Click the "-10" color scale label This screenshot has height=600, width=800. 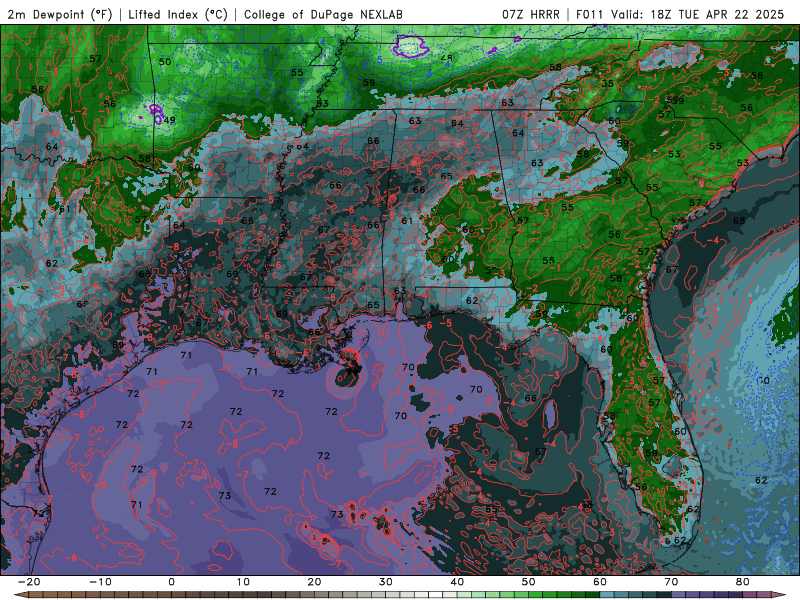point(100,582)
